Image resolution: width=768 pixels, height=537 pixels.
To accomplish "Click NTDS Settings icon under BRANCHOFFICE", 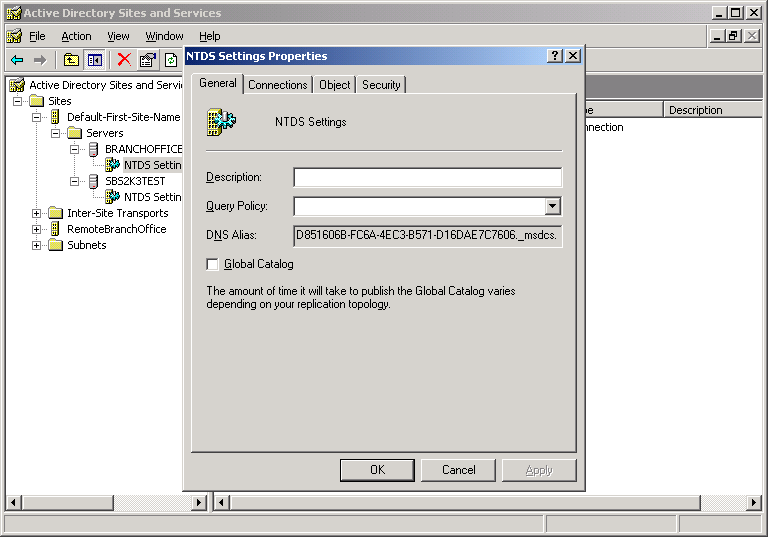I will [113, 165].
